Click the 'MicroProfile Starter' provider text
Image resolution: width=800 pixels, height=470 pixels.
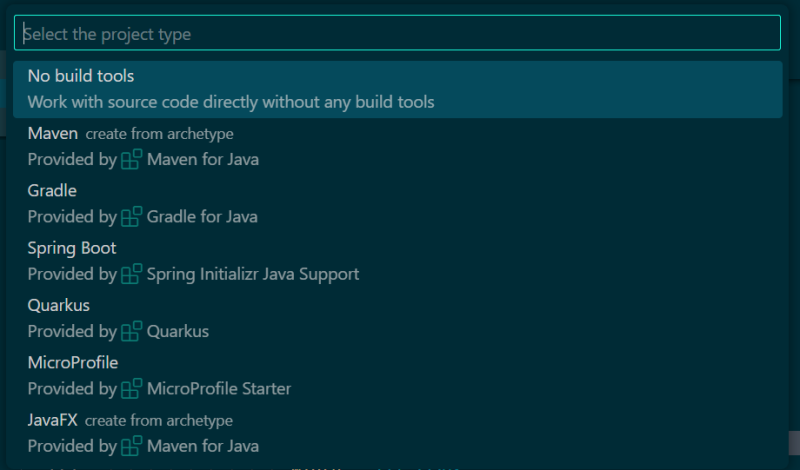(x=219, y=388)
